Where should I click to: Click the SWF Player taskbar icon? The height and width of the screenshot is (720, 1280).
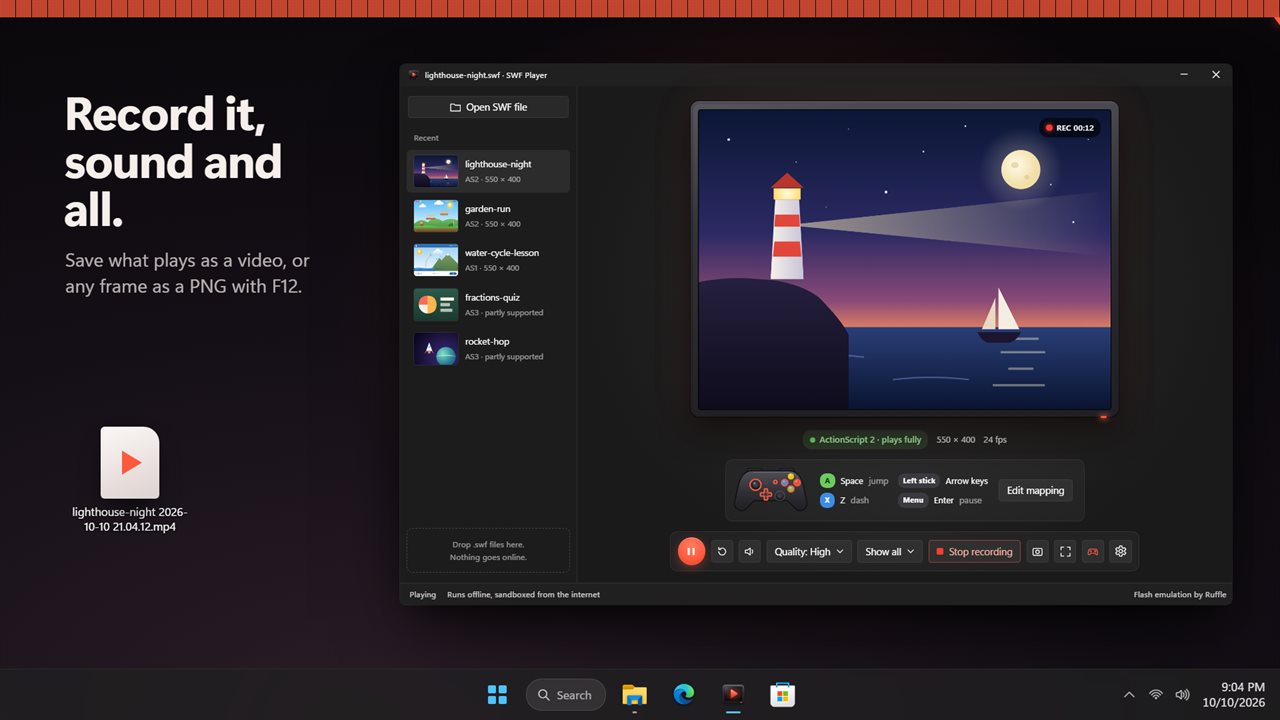(x=733, y=695)
